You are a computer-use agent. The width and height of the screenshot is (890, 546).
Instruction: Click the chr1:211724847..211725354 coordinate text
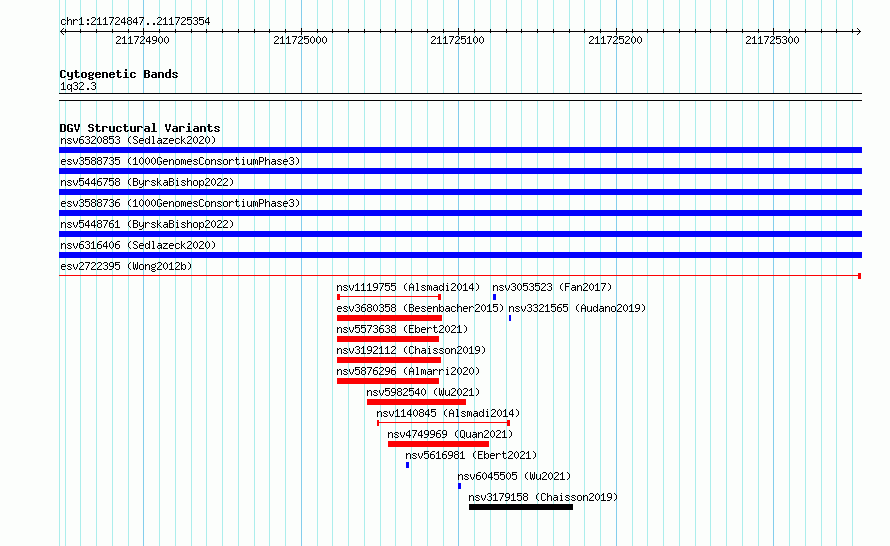pyautogui.click(x=135, y=21)
